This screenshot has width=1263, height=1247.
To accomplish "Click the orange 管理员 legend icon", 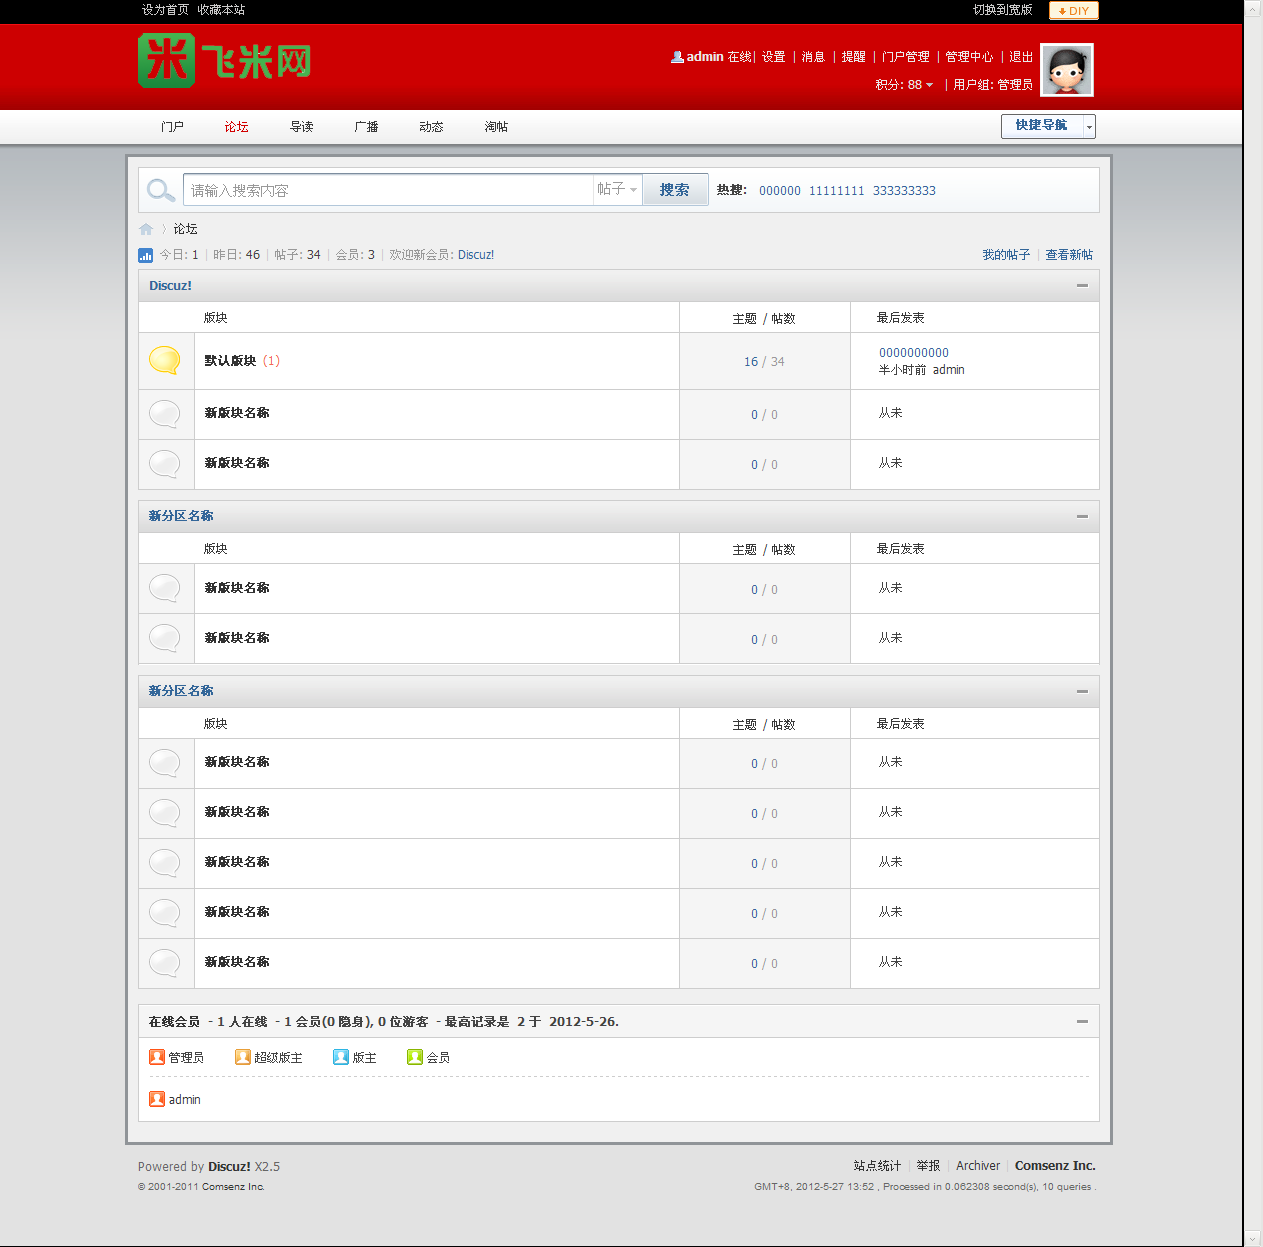I will [x=157, y=1057].
